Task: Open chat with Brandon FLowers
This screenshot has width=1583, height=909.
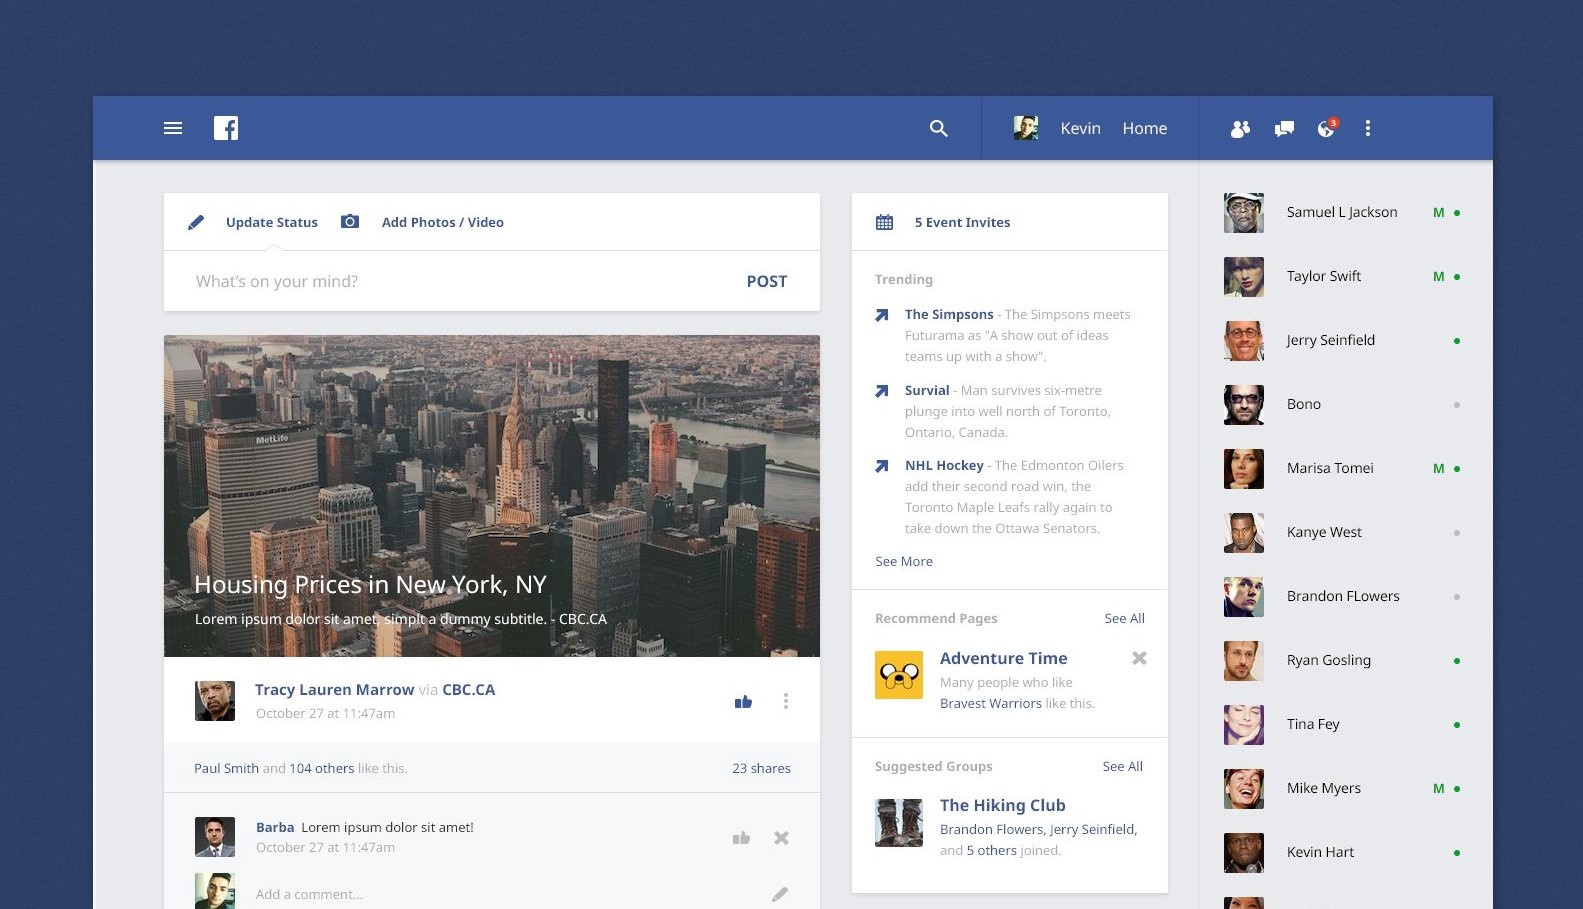Action: pos(1343,596)
